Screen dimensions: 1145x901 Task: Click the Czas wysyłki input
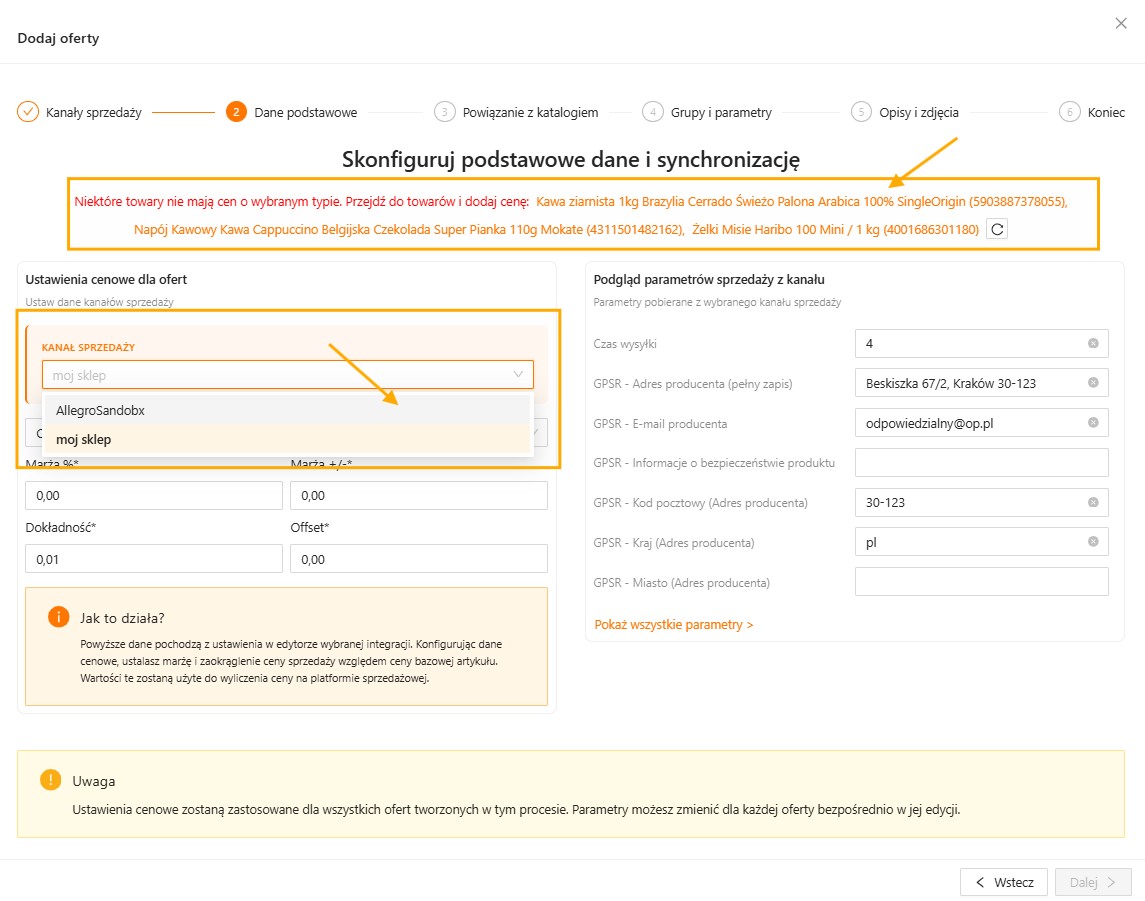coord(981,343)
